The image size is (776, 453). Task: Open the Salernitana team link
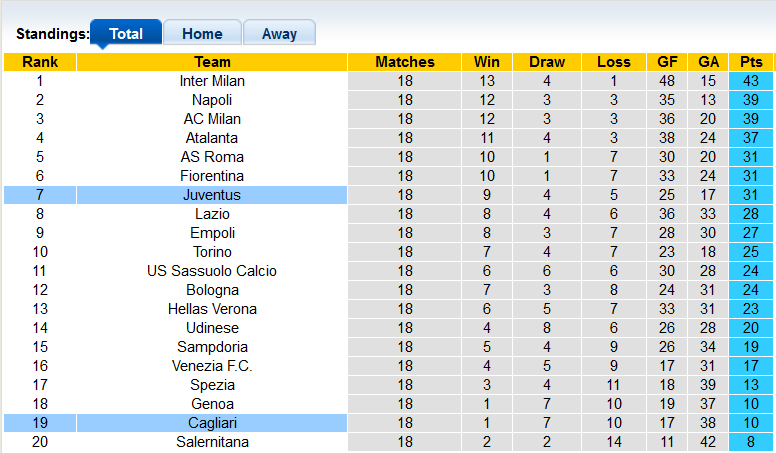pos(212,442)
